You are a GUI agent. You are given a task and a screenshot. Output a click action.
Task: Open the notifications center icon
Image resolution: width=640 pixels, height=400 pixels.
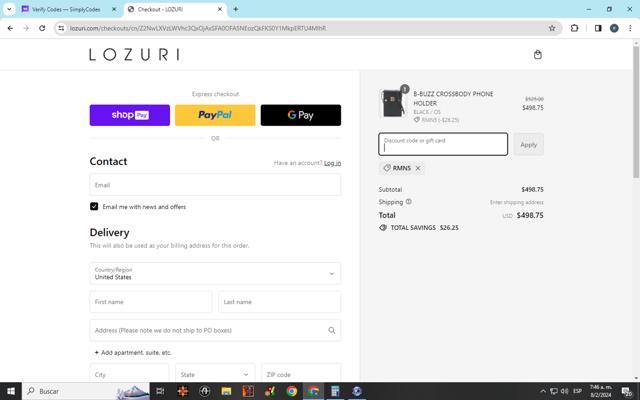pyautogui.click(x=627, y=391)
